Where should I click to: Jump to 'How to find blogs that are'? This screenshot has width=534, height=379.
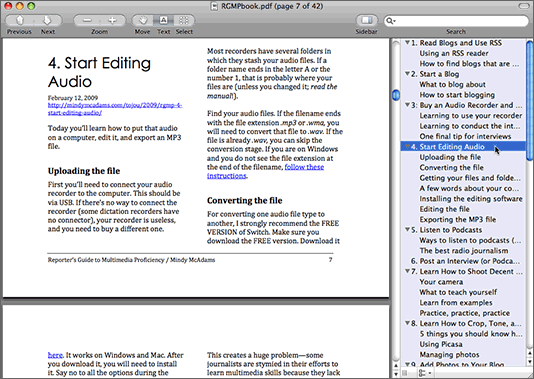click(469, 64)
